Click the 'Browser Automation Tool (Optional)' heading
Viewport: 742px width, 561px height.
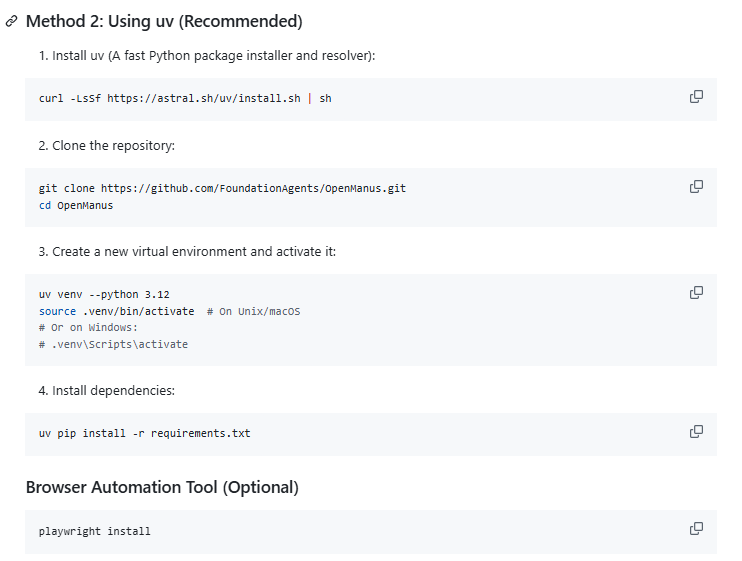click(162, 488)
